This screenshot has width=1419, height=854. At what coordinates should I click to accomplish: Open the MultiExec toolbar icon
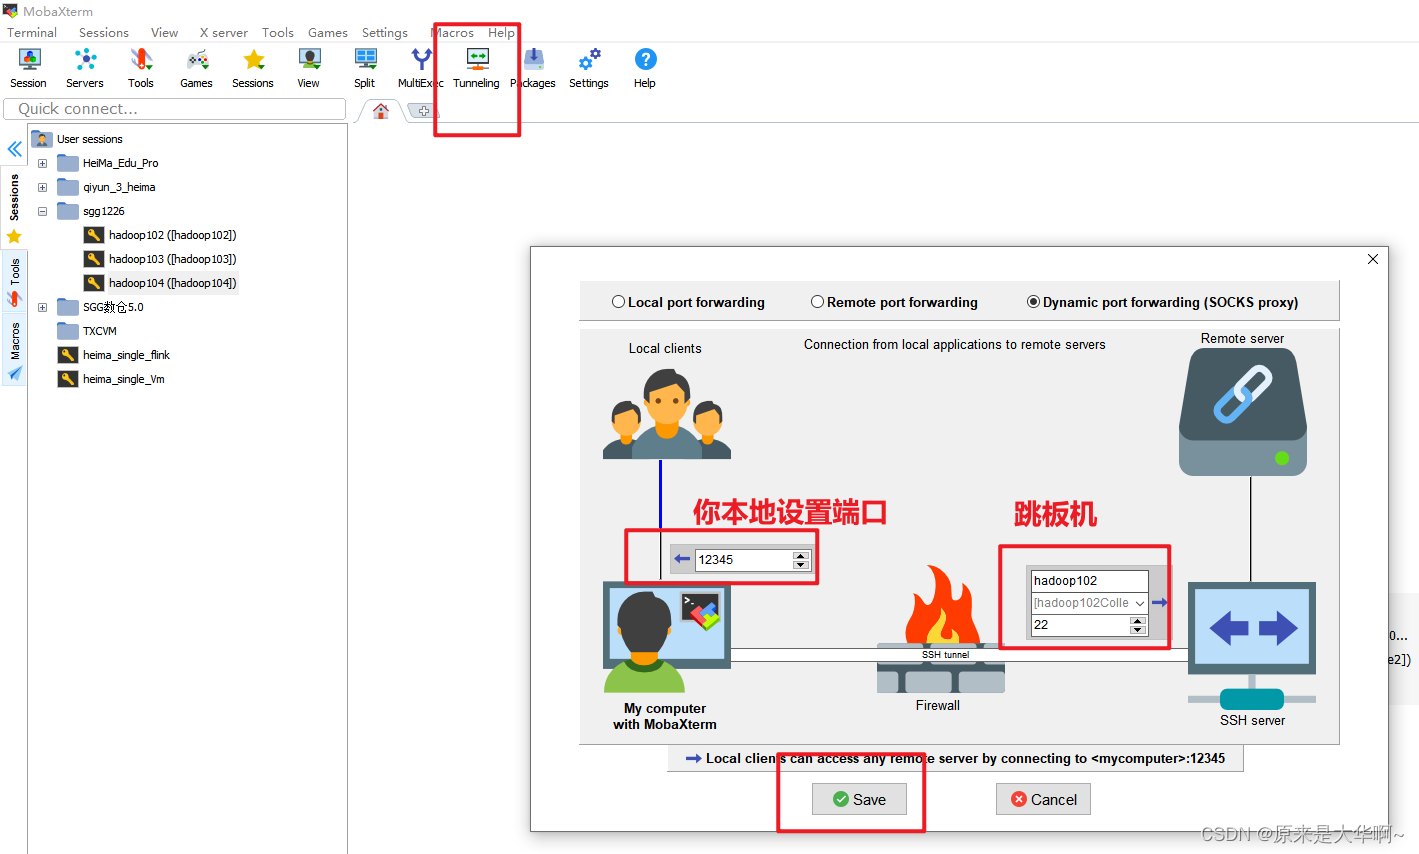tap(421, 68)
